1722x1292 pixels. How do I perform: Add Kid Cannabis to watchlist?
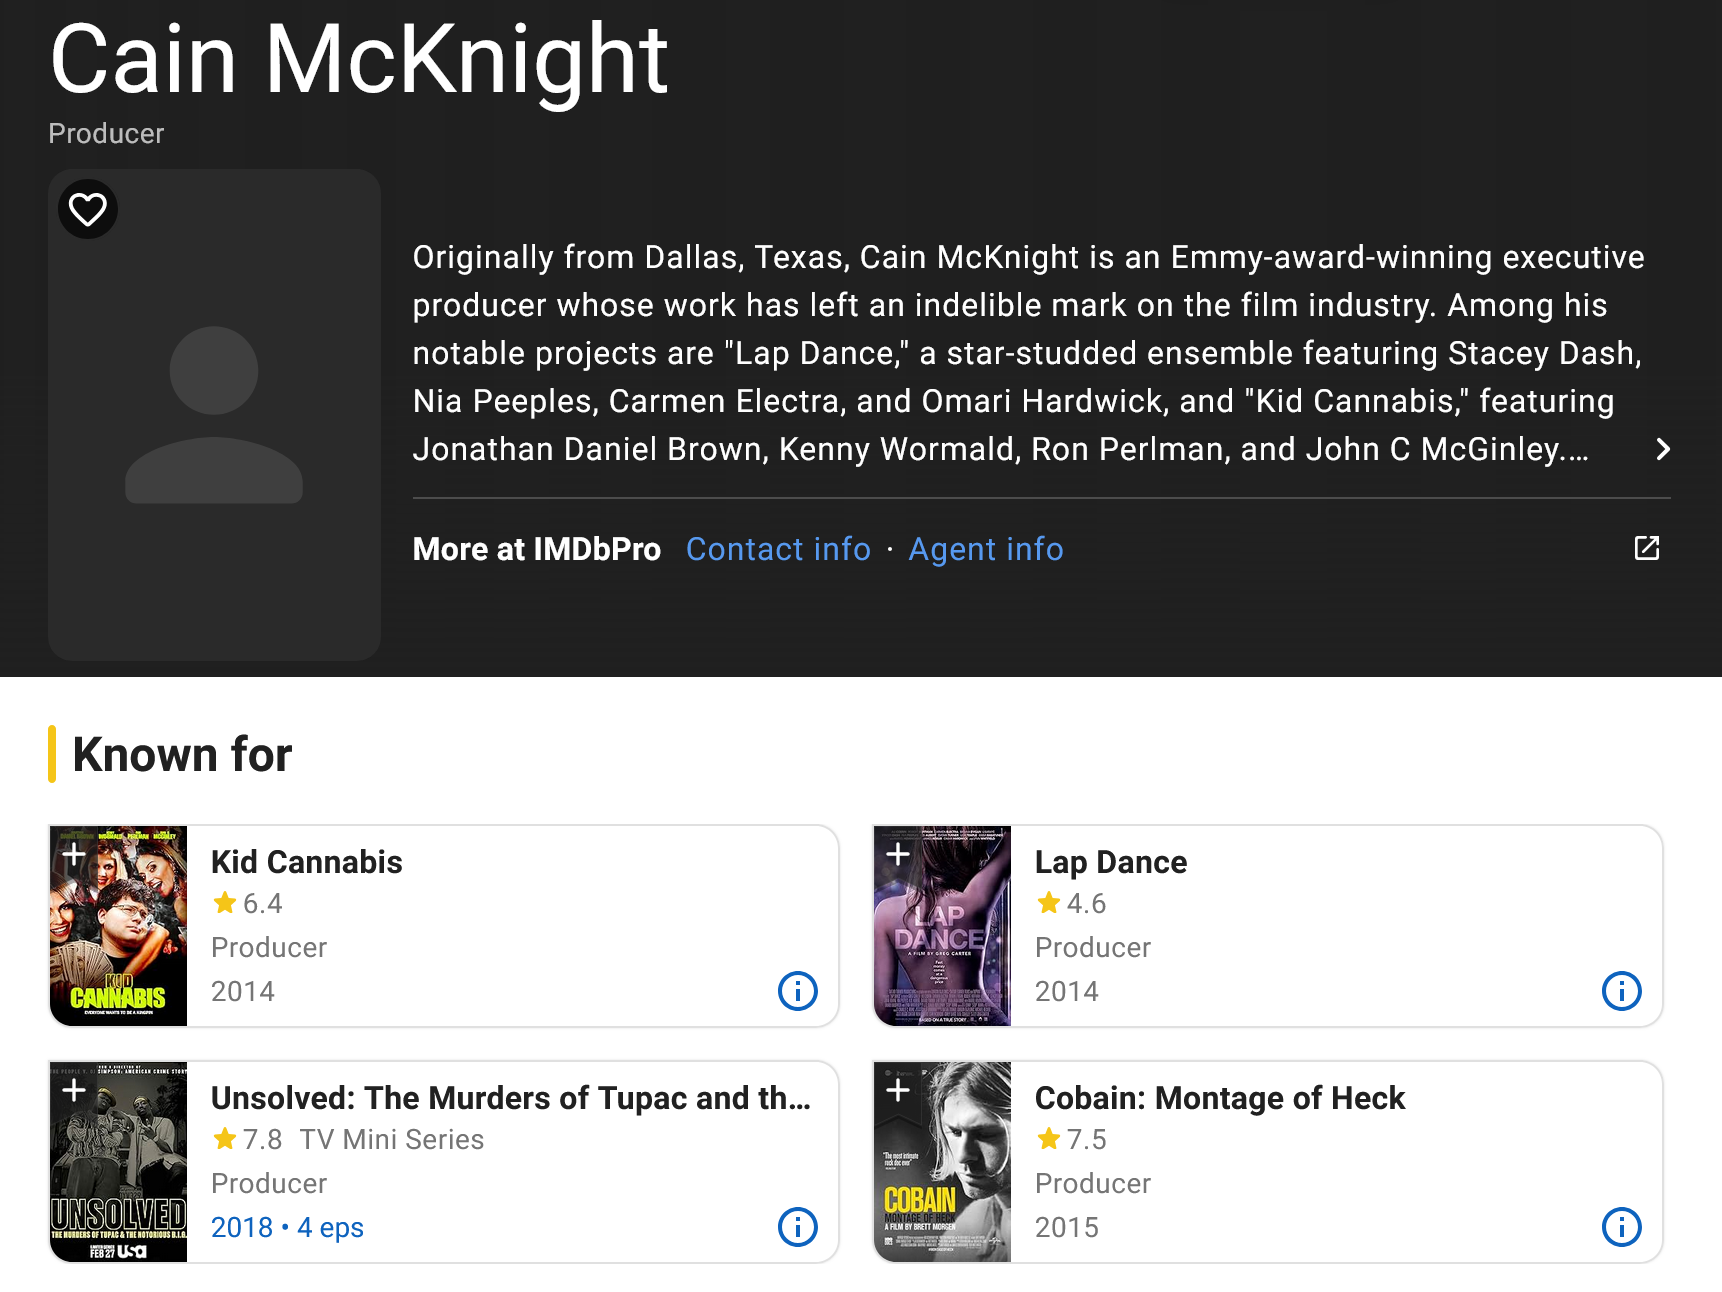74,854
